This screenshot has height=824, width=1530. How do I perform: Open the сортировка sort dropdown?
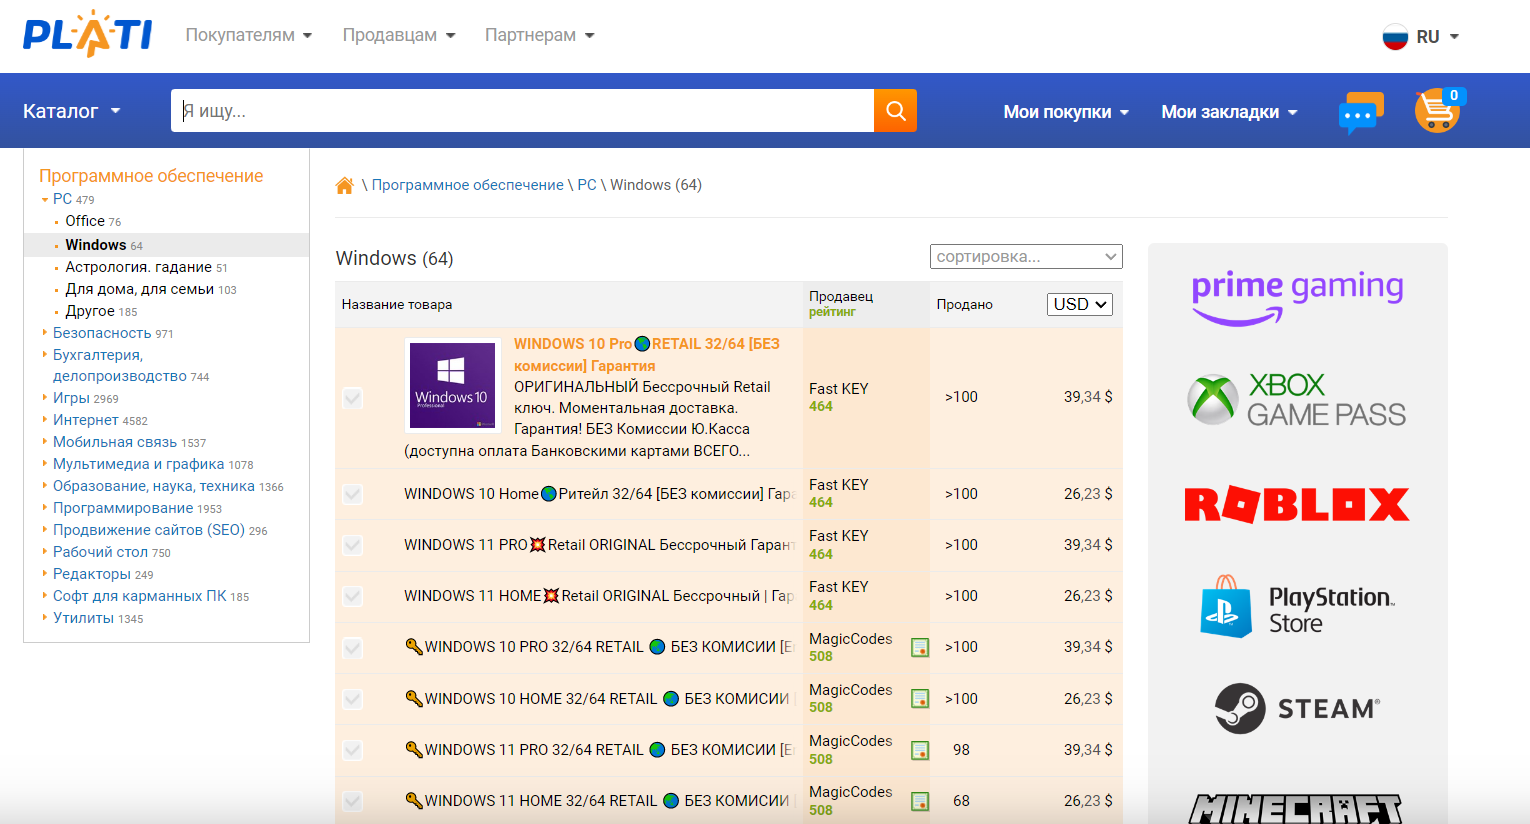pyautogui.click(x=1026, y=257)
